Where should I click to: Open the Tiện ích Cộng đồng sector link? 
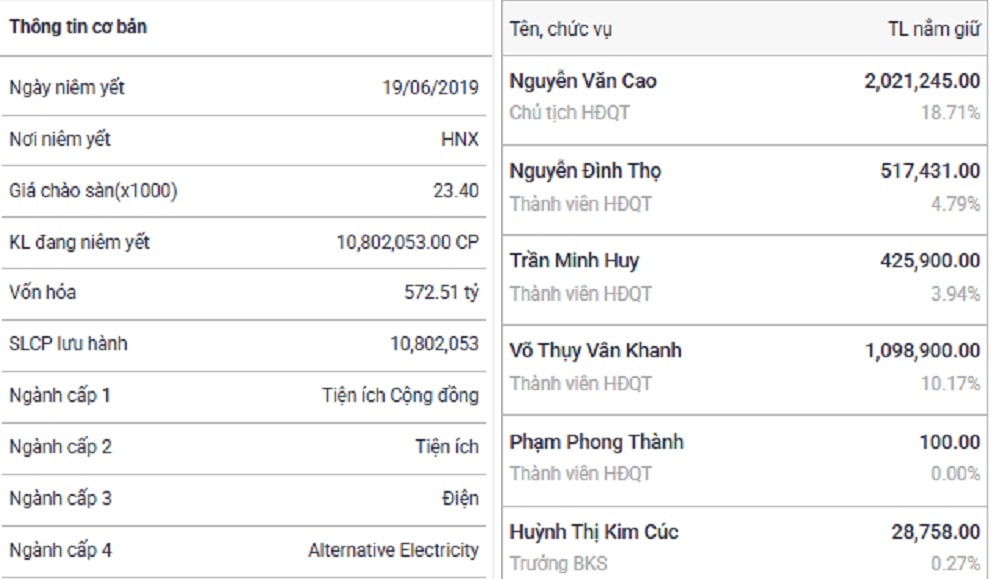[x=400, y=395]
